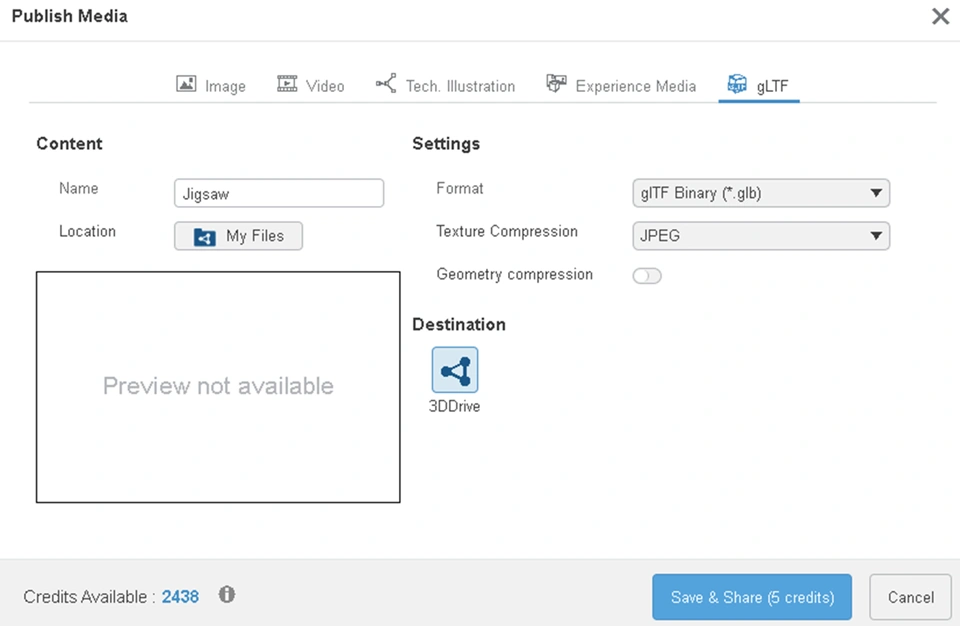The height and width of the screenshot is (626, 960).
Task: Click the Image tab icon
Action: (x=186, y=85)
